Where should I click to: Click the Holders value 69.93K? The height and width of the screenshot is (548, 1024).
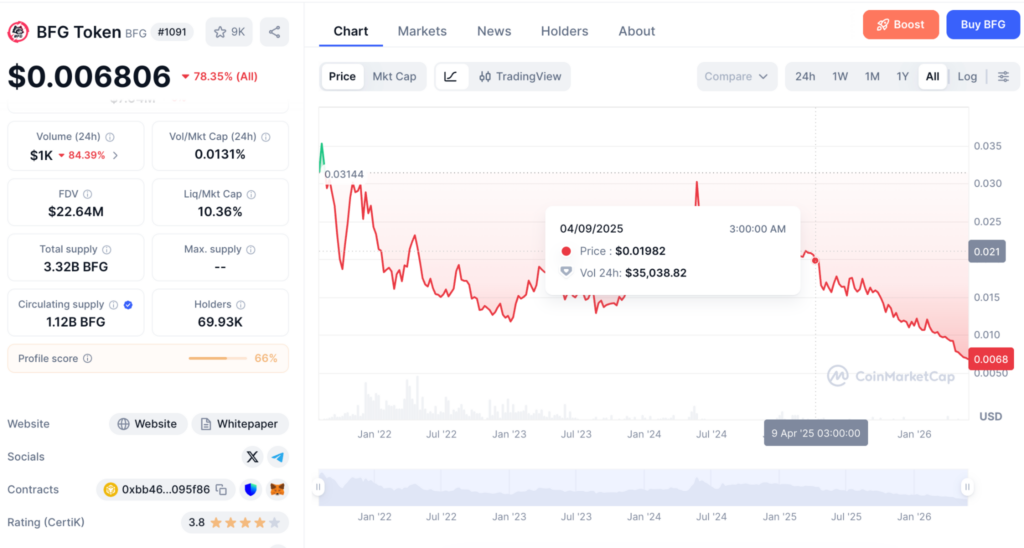(x=220, y=322)
